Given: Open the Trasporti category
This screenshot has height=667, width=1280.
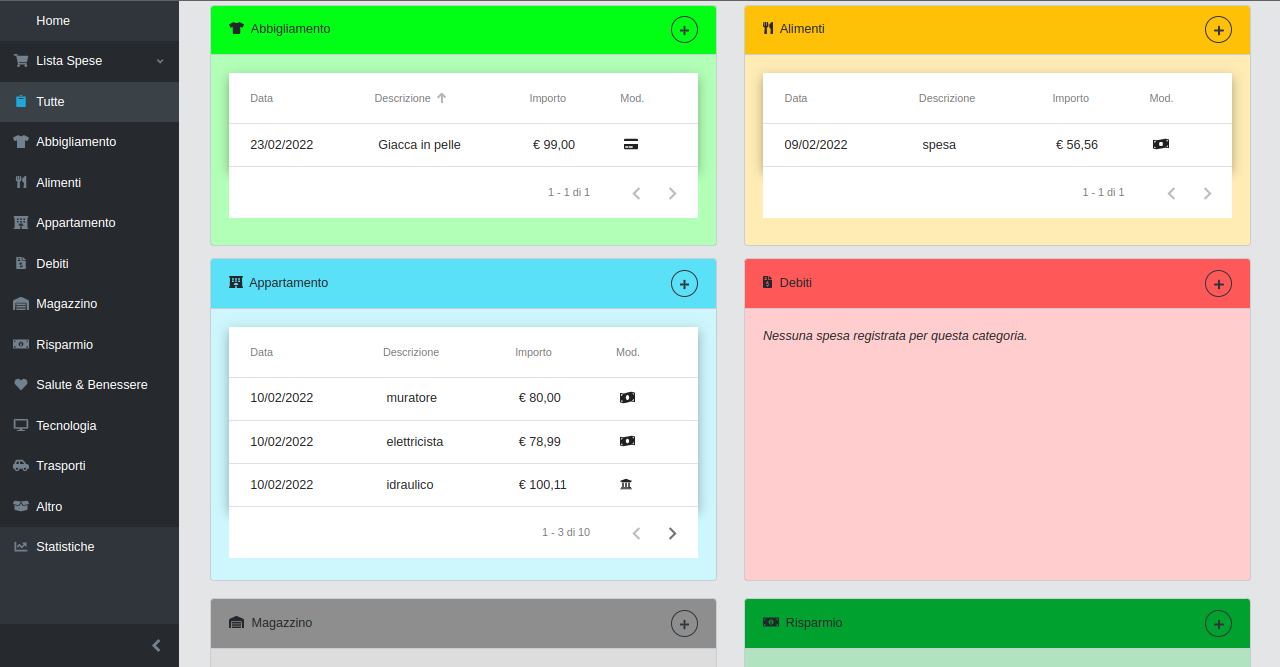Looking at the screenshot, I should 90,466.
